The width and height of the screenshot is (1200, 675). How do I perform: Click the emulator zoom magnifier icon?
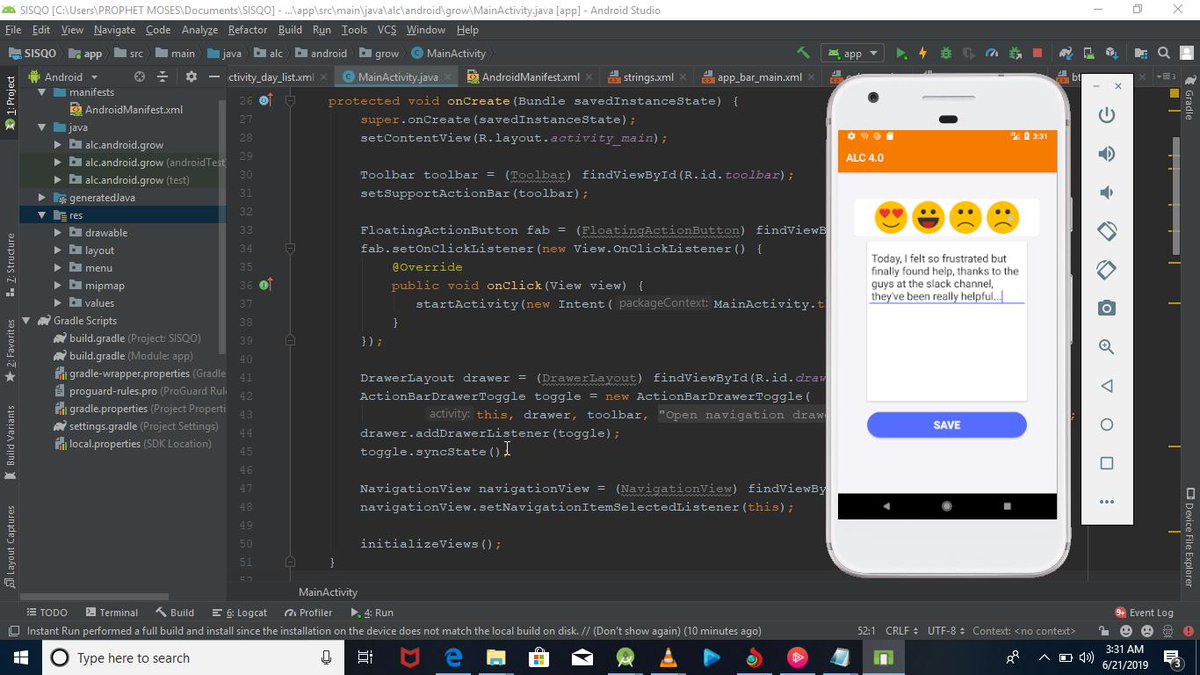tap(1106, 347)
